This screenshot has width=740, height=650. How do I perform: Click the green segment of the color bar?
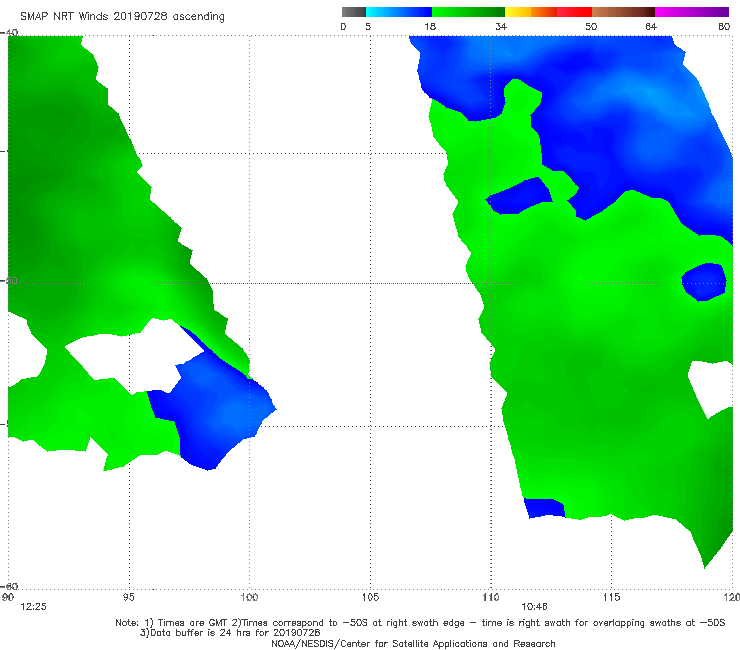point(468,12)
